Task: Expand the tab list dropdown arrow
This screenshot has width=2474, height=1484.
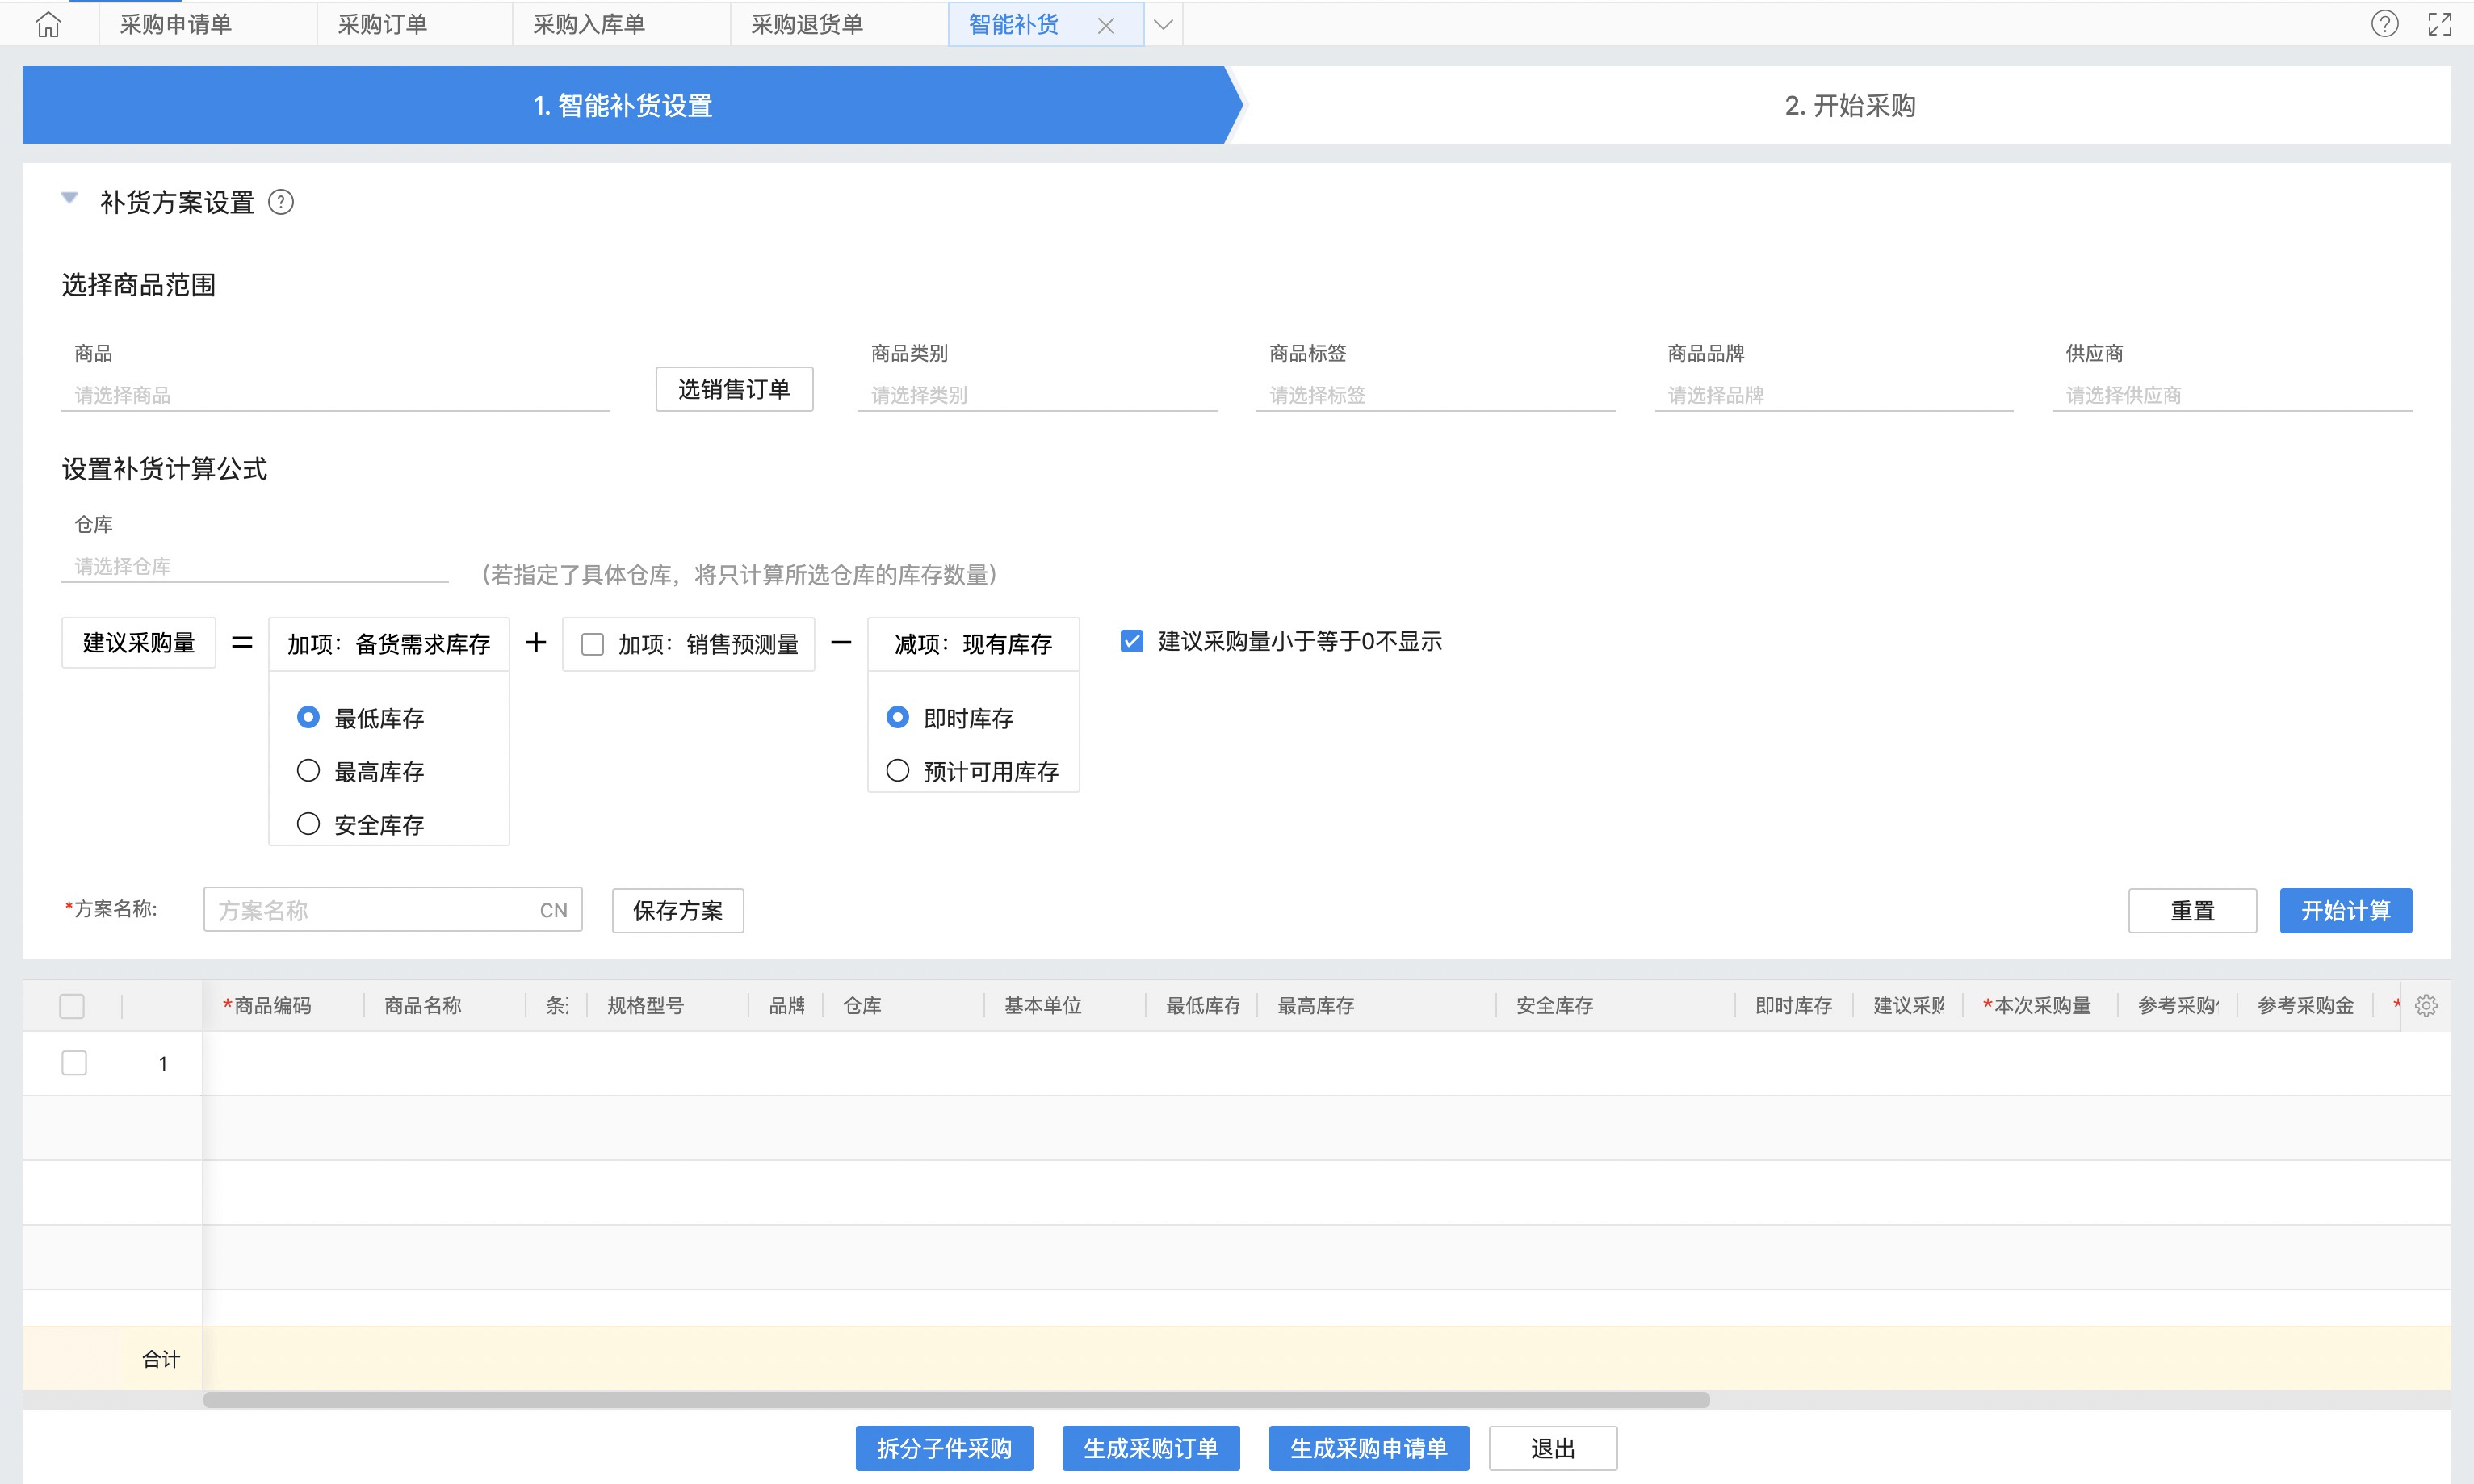Action: tap(1163, 25)
